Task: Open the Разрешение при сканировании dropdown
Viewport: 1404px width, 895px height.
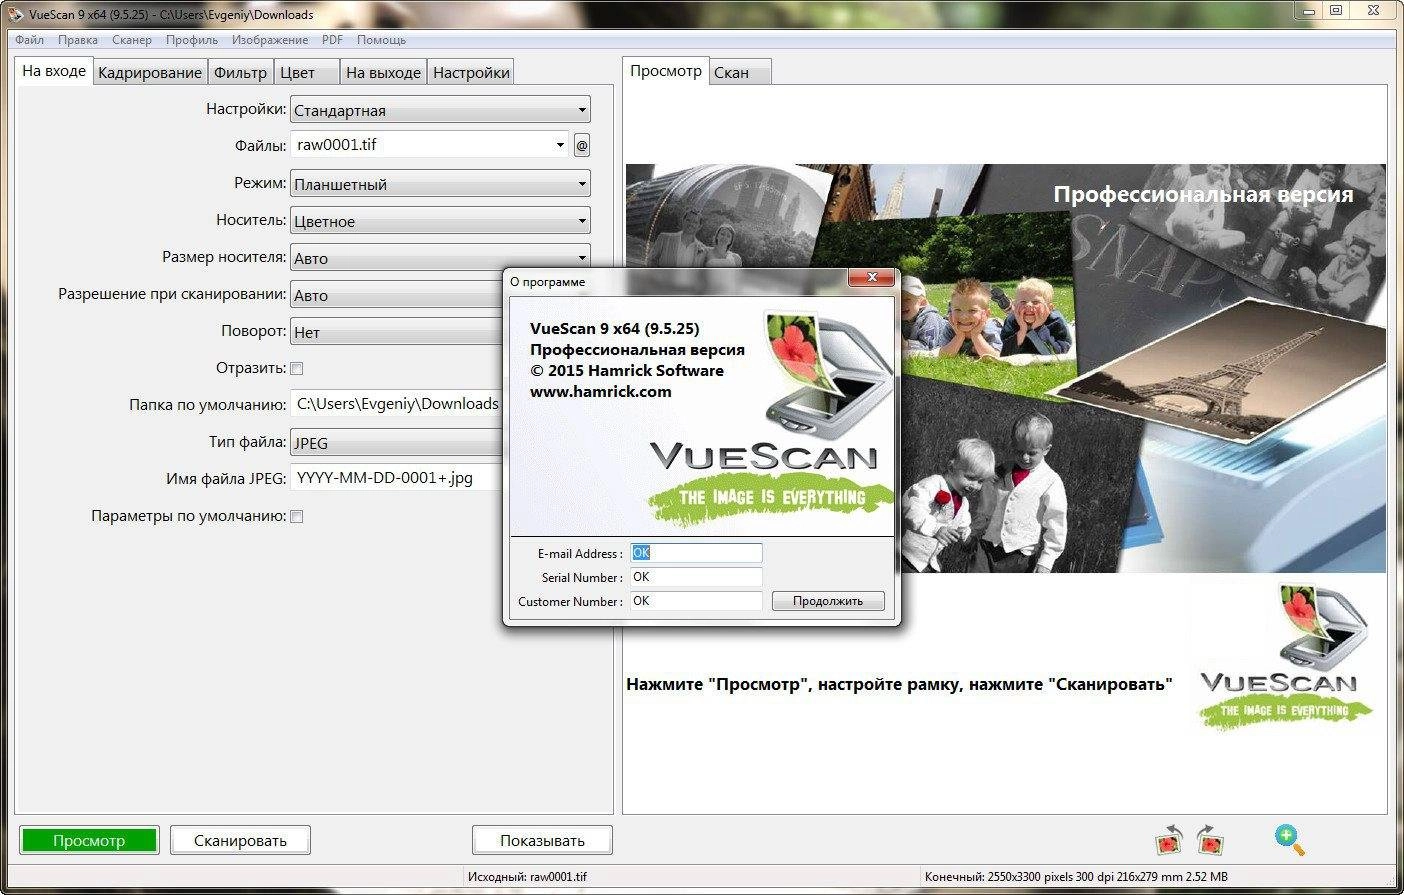Action: (x=396, y=295)
